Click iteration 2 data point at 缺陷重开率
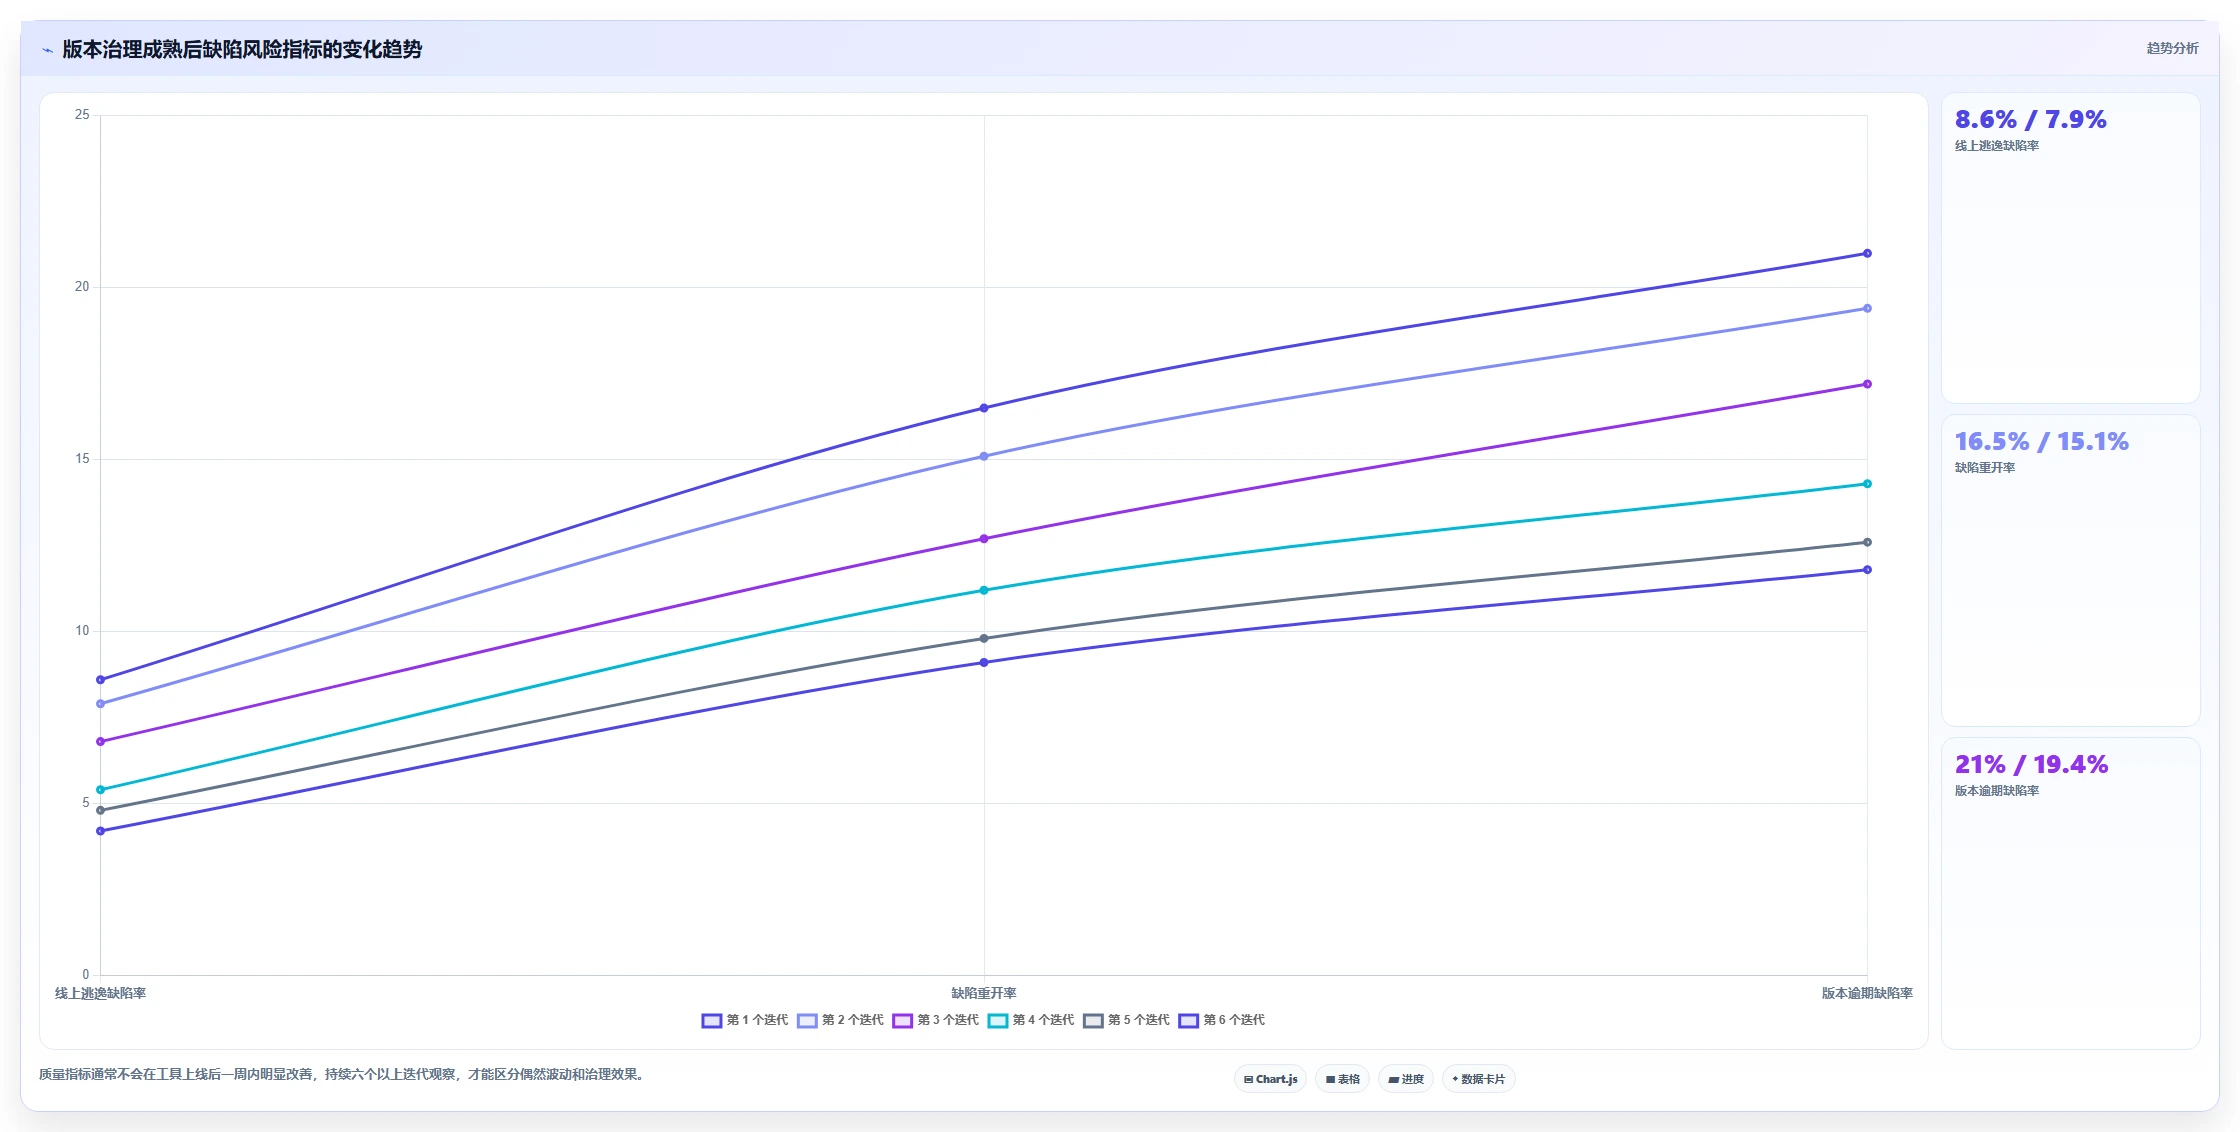 coord(984,456)
